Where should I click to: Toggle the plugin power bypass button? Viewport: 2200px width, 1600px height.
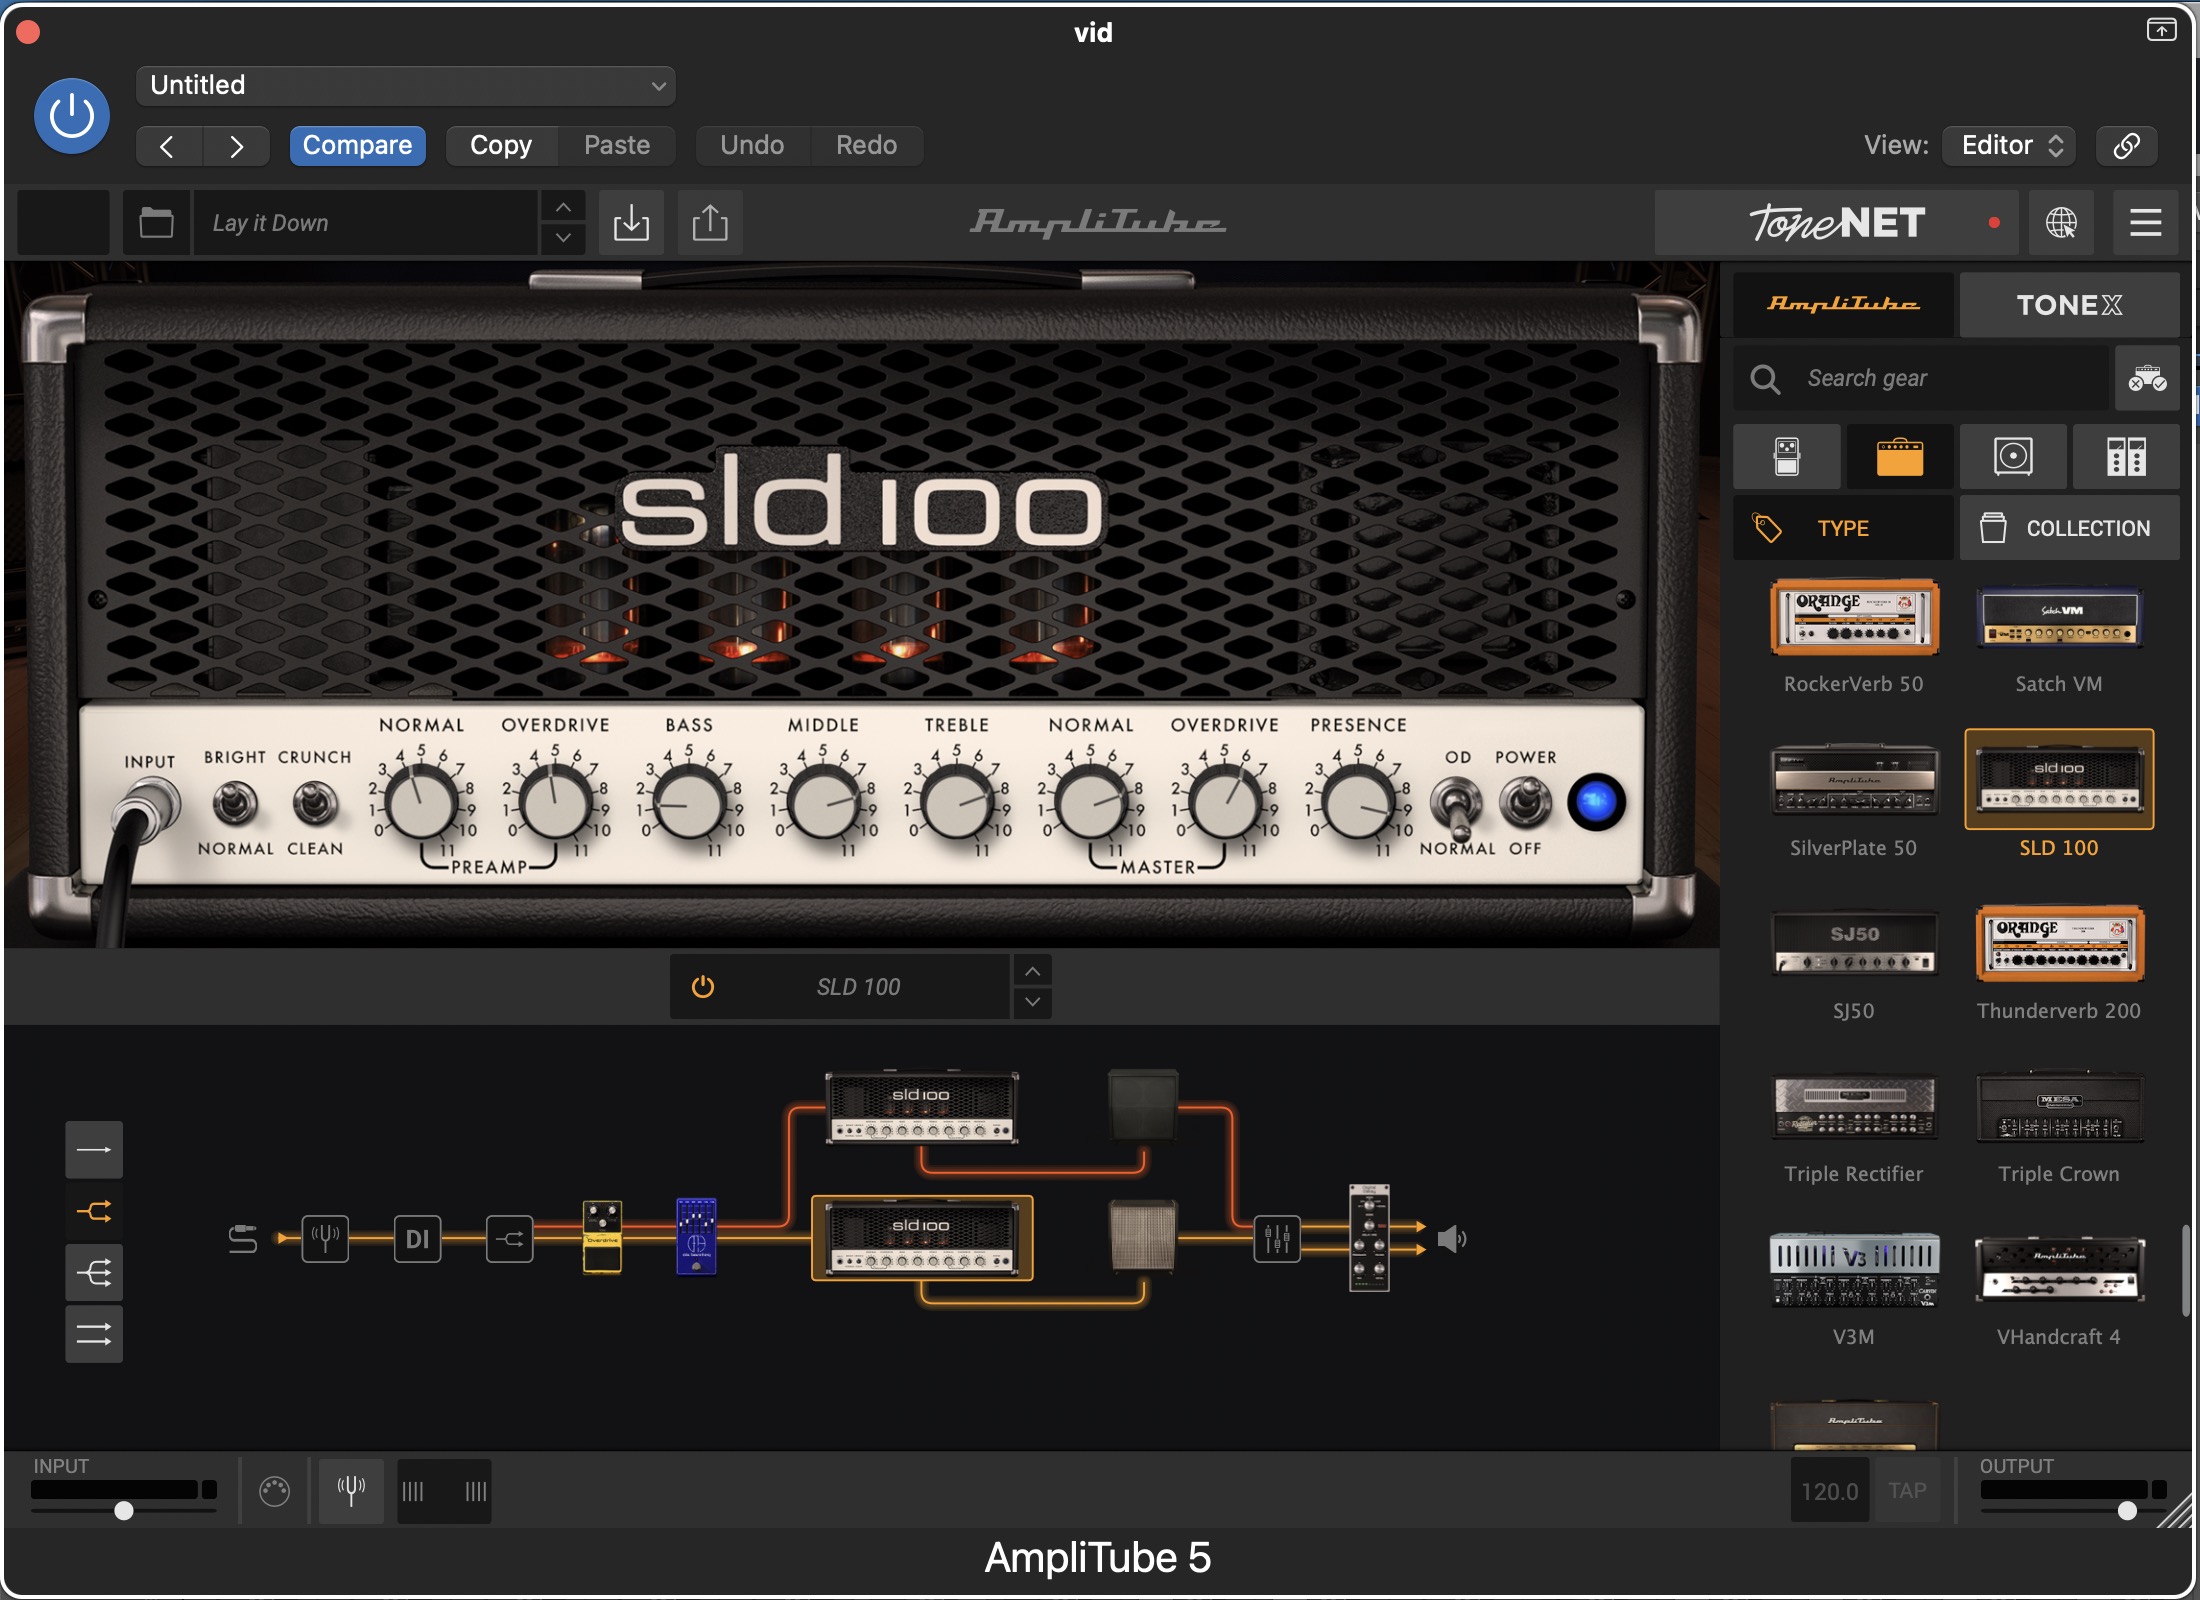click(x=72, y=116)
